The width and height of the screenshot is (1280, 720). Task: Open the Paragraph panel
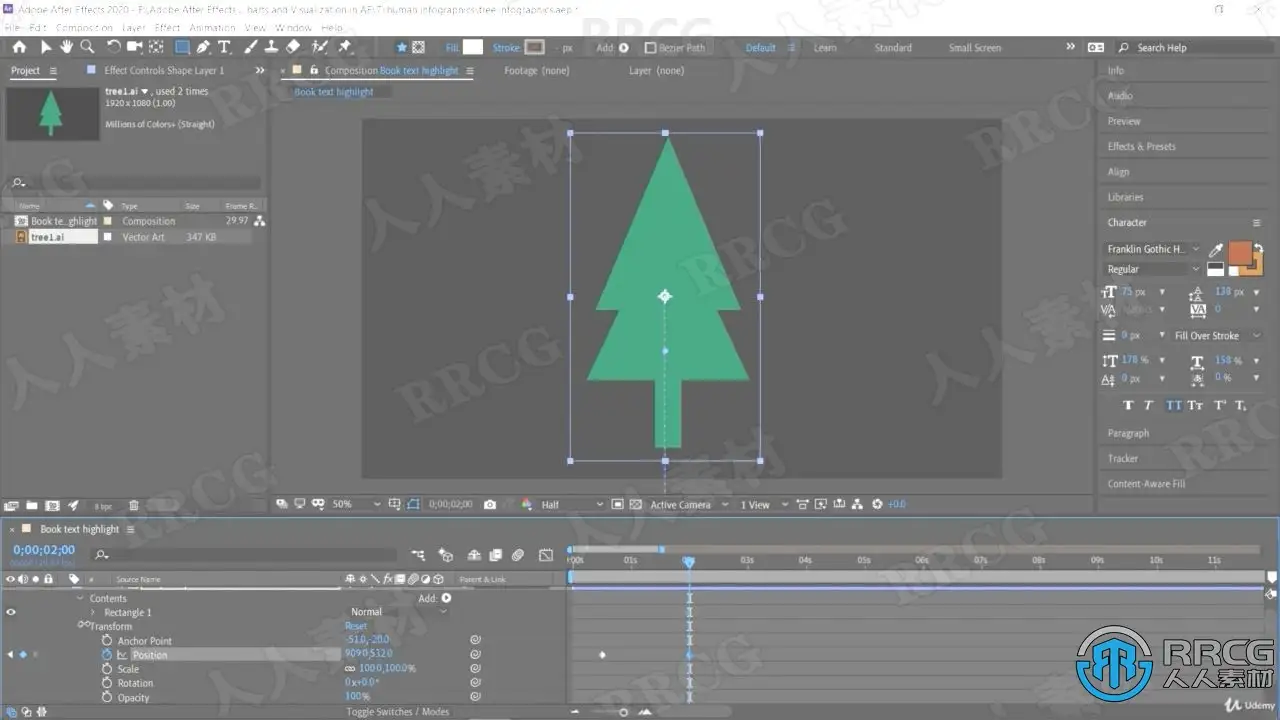[1128, 433]
